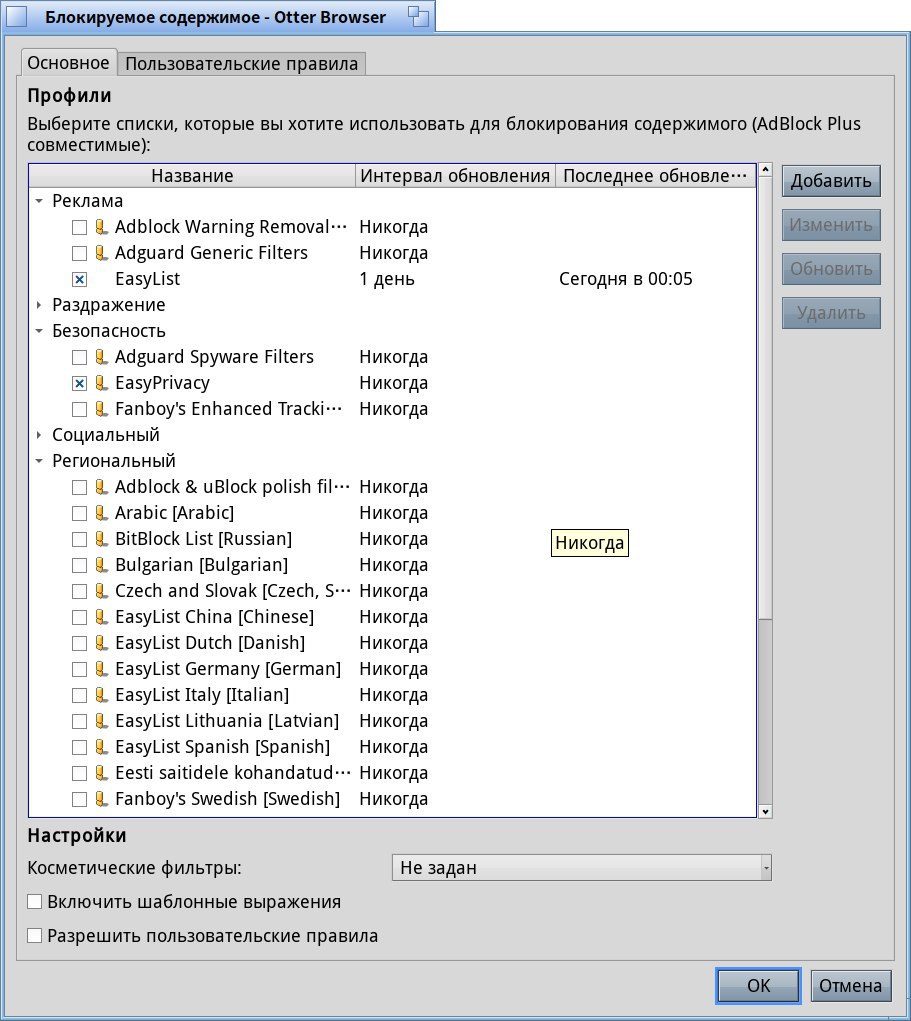911x1021 pixels.
Task: Select 'EasyList Italy [Italian]' row
Action: pyautogui.click(x=393, y=695)
